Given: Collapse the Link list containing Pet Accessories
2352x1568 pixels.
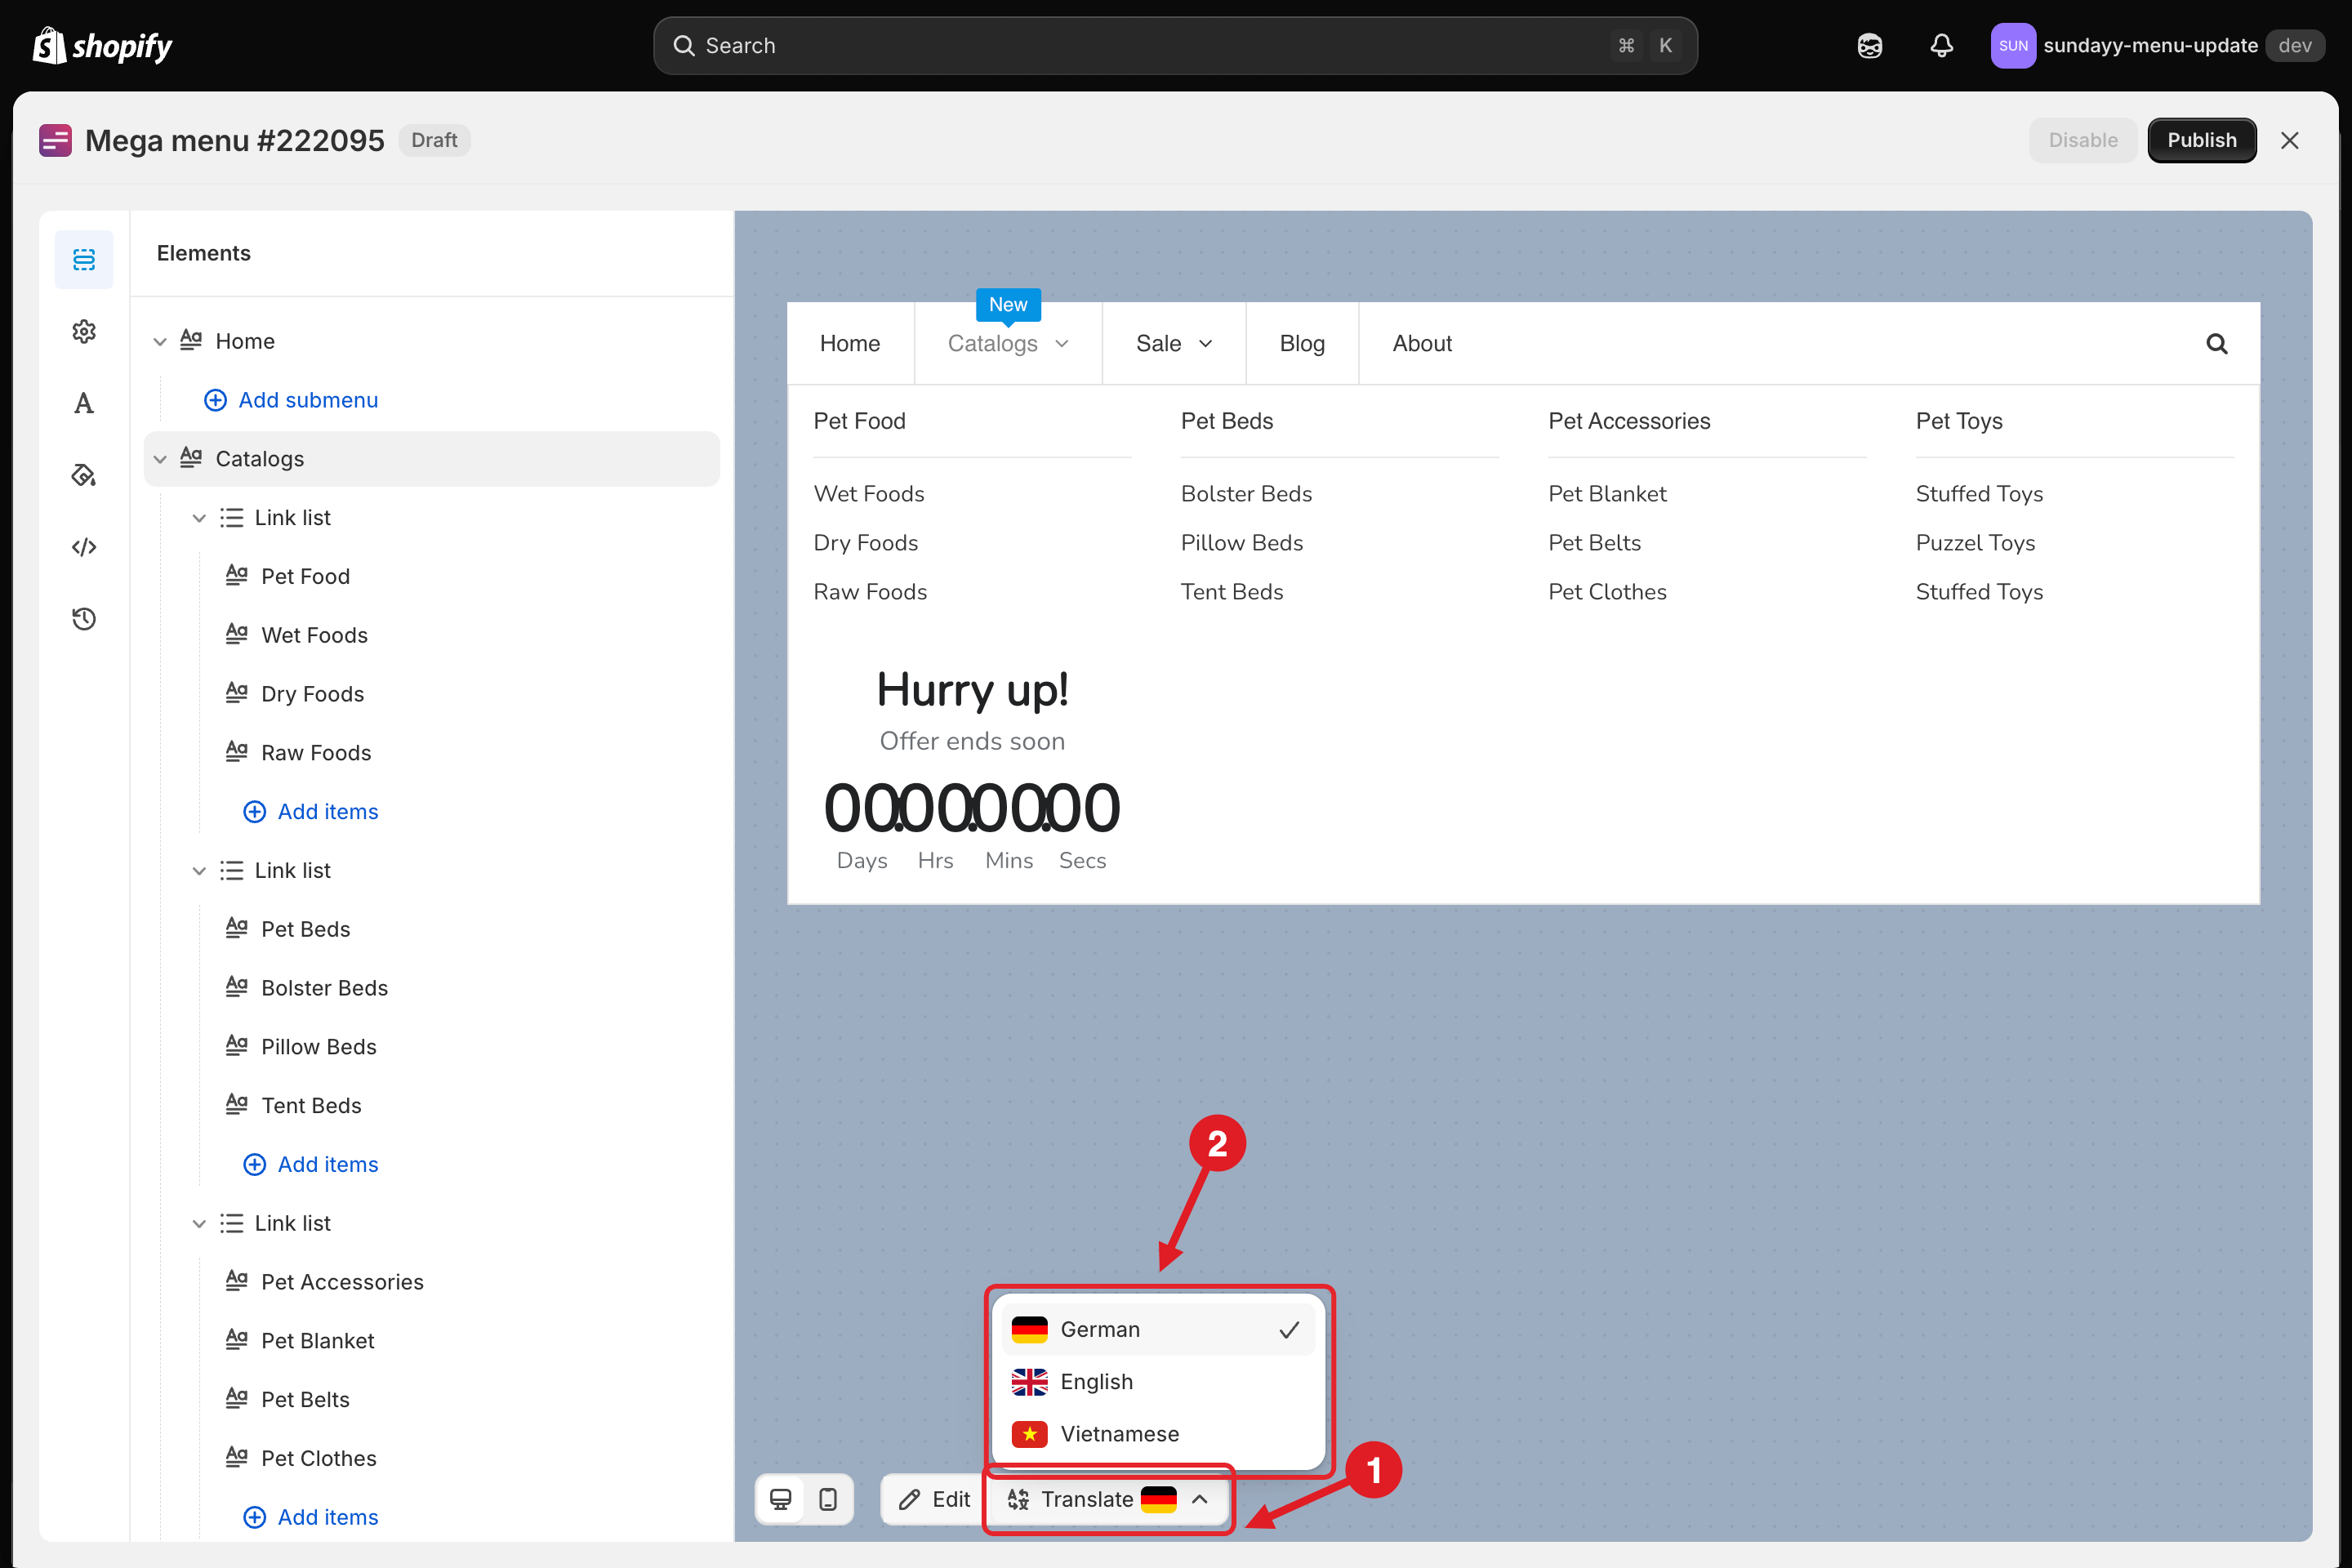Looking at the screenshot, I should (199, 1224).
